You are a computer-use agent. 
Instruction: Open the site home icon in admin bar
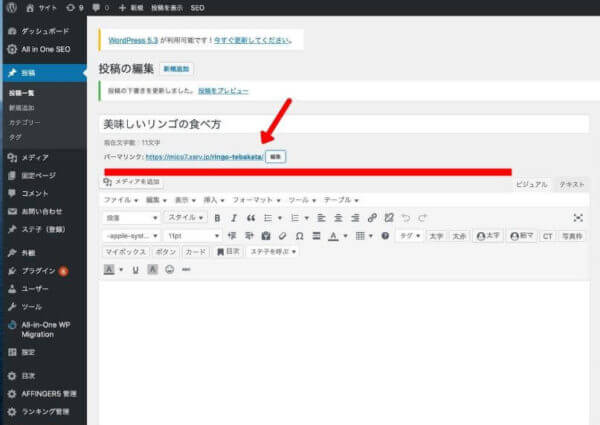coord(30,8)
